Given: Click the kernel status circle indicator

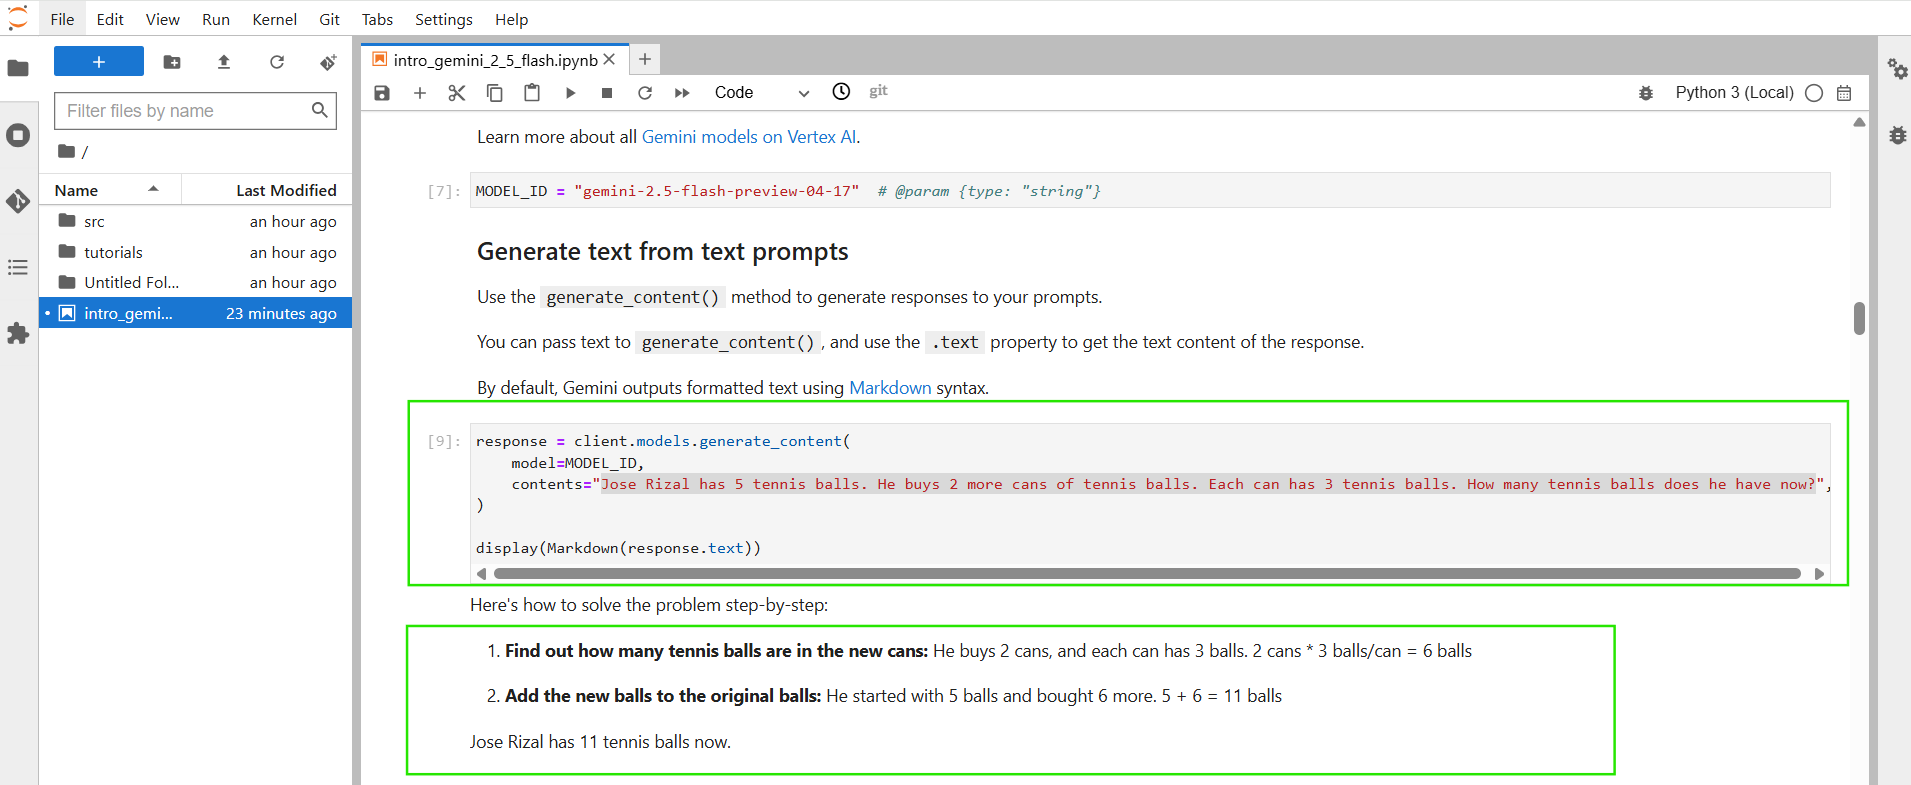Looking at the screenshot, I should point(1814,93).
